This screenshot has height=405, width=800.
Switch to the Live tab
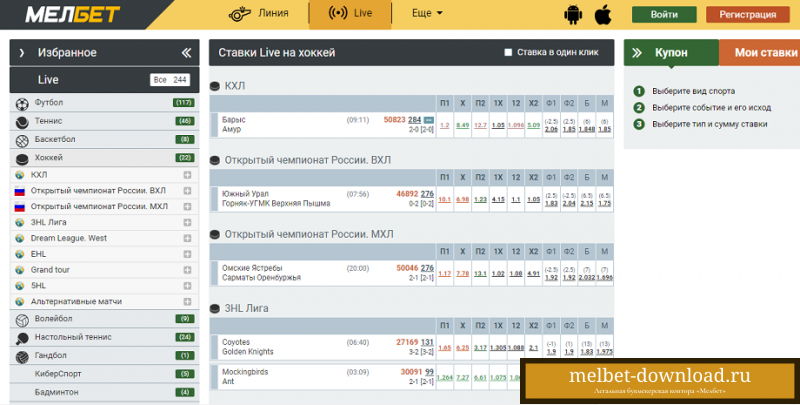(350, 14)
